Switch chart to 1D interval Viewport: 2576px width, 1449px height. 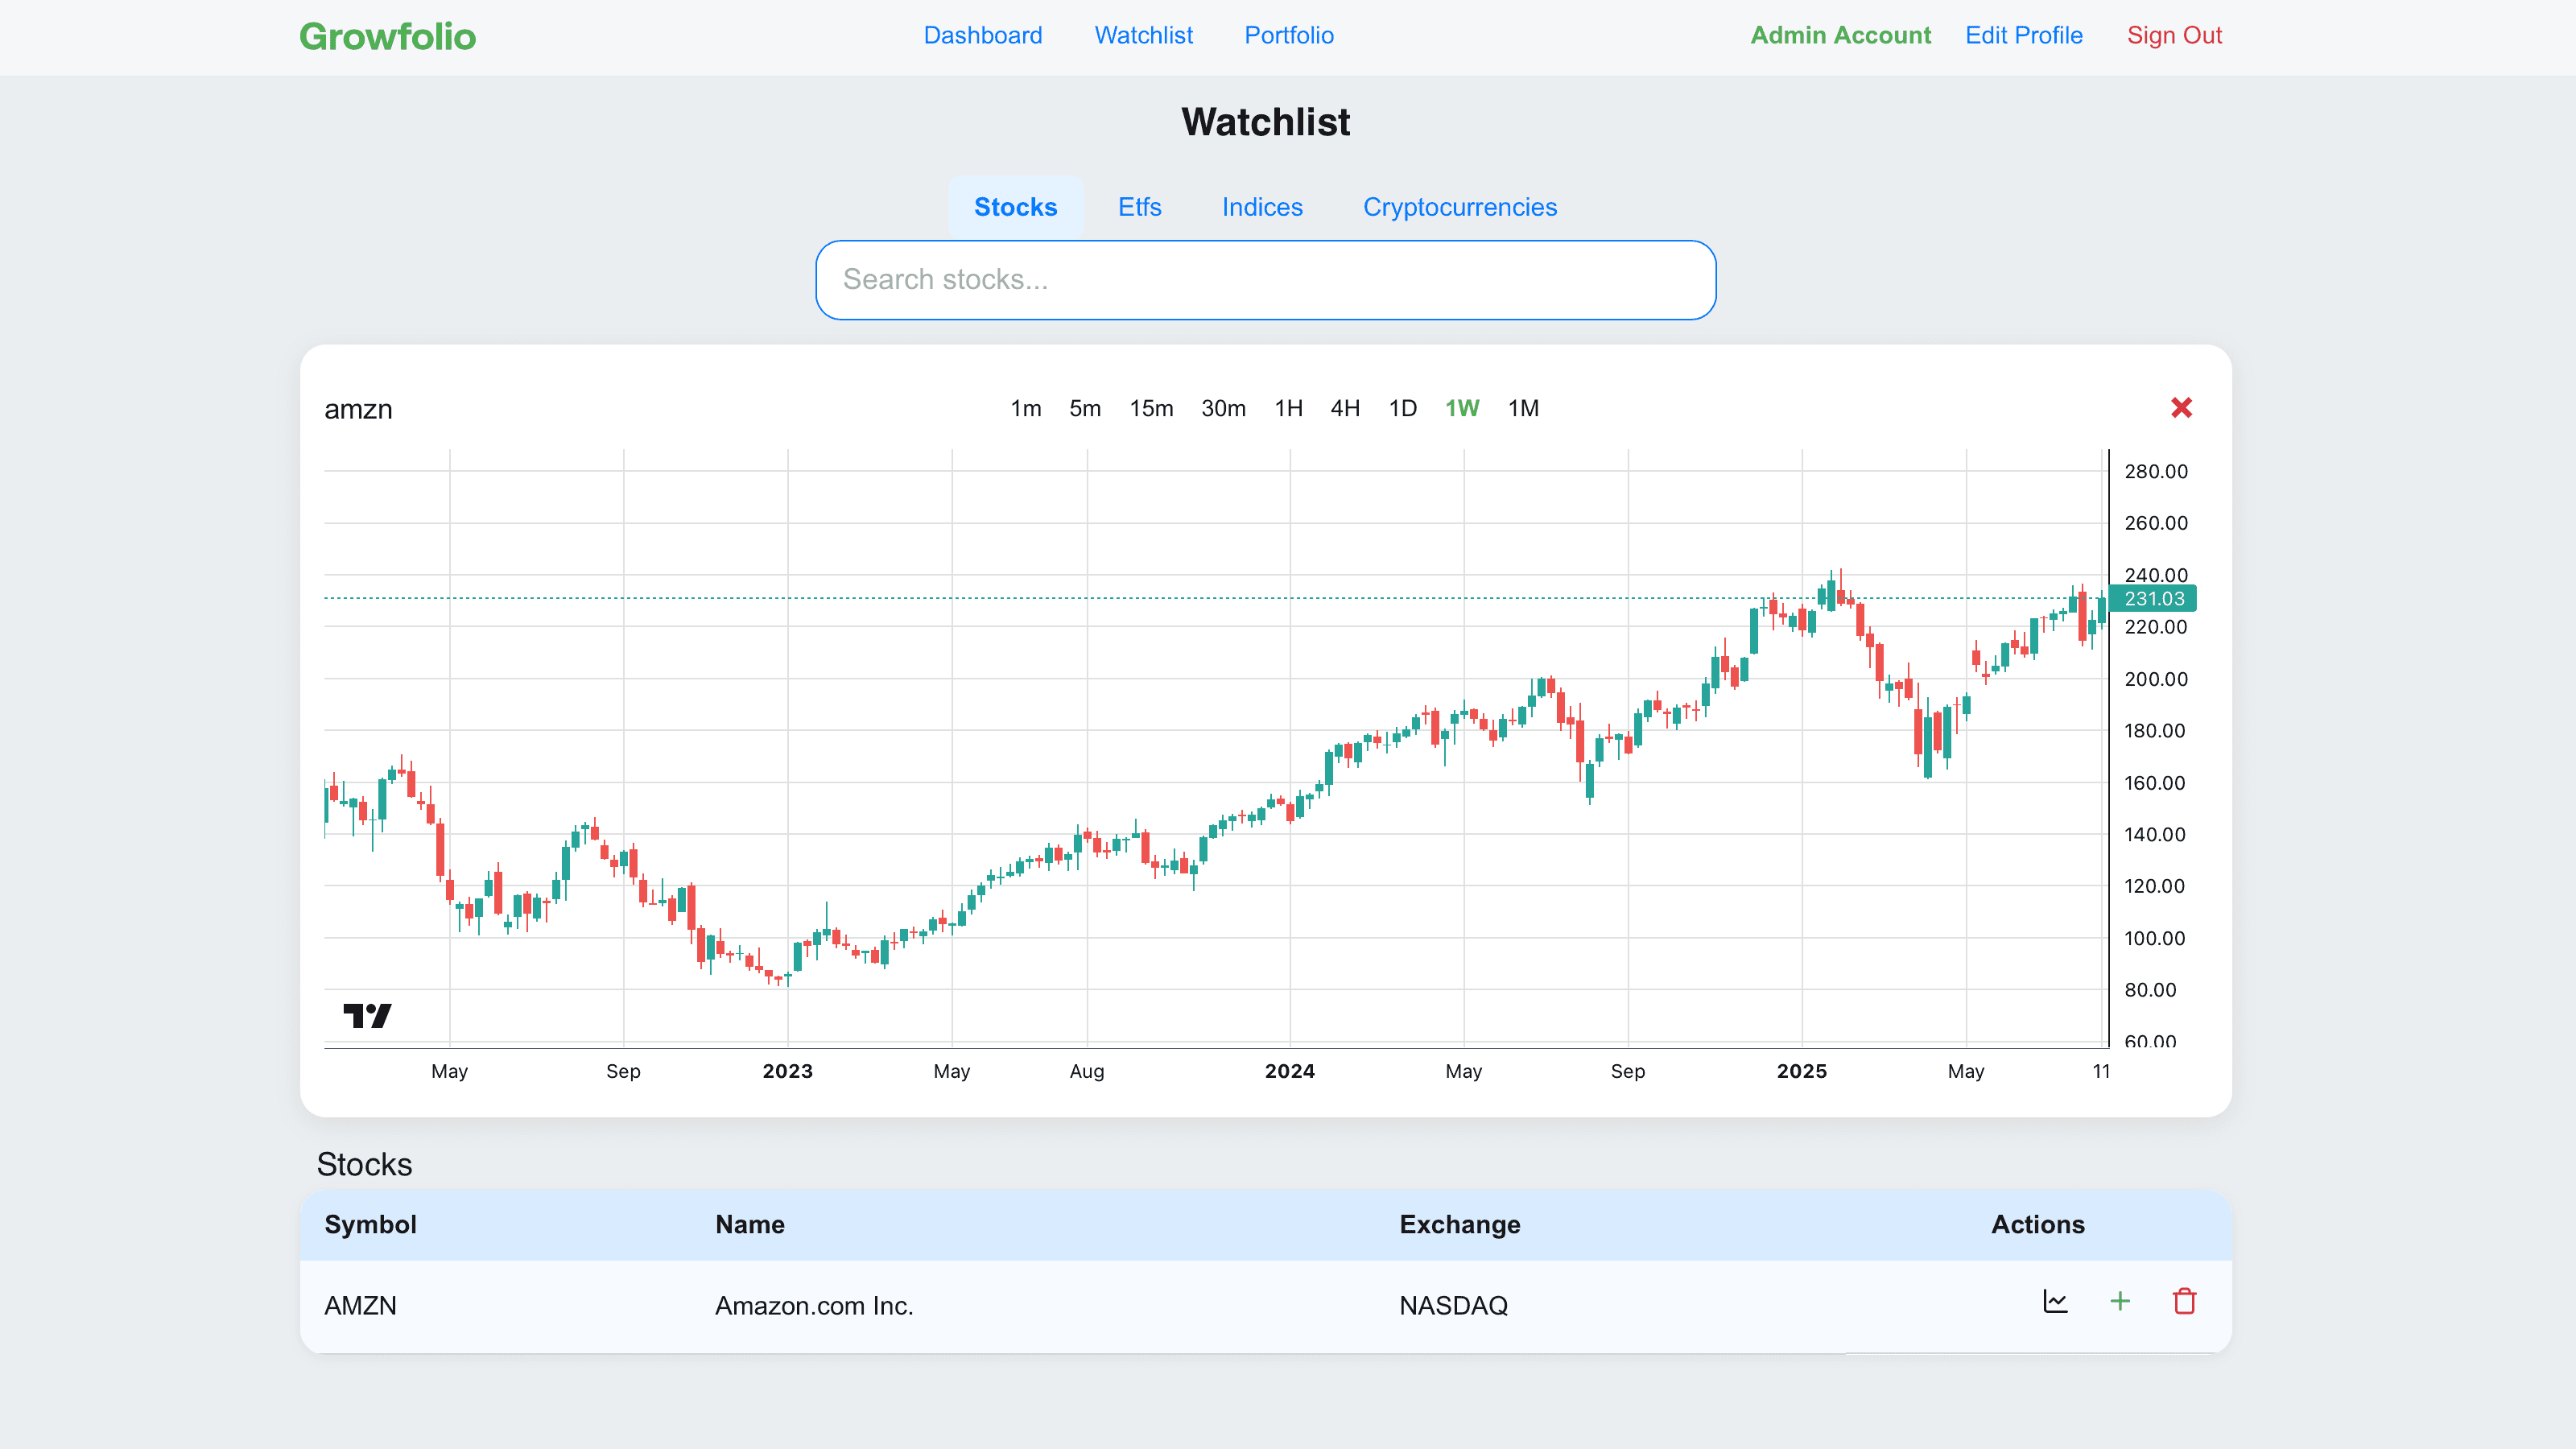tap(1402, 408)
